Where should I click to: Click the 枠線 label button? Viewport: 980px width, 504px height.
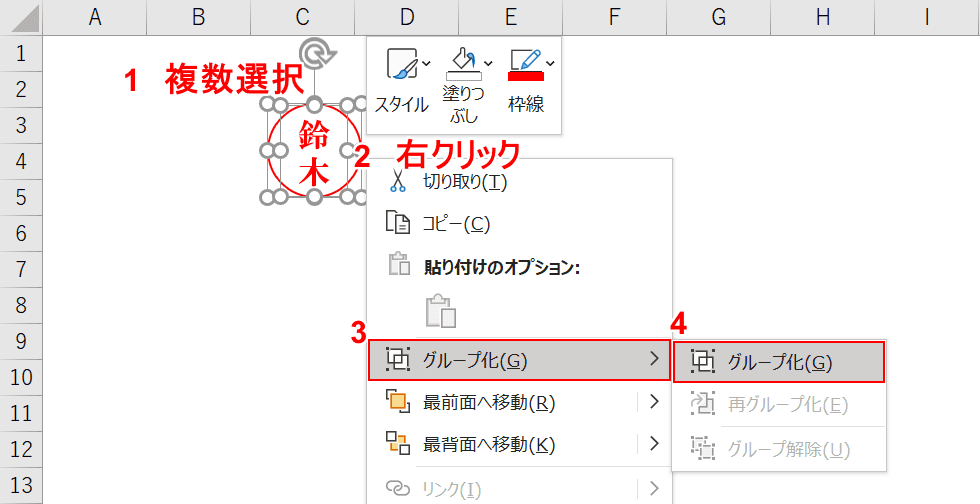tap(526, 104)
